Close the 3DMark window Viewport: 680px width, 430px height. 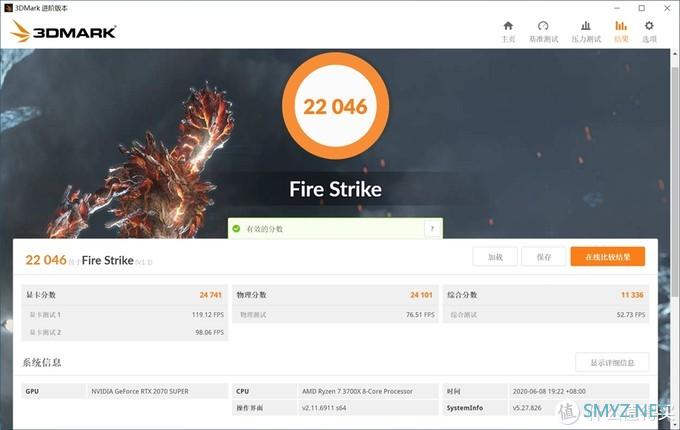[667, 8]
